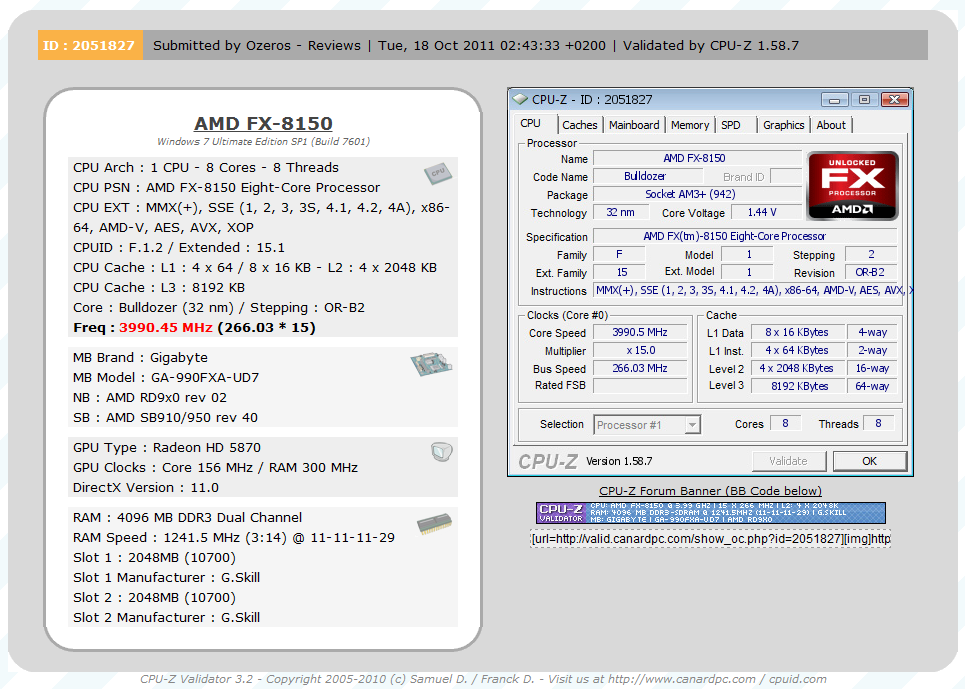Click the empty Rated FSB field
965x689 pixels.
(x=640, y=386)
